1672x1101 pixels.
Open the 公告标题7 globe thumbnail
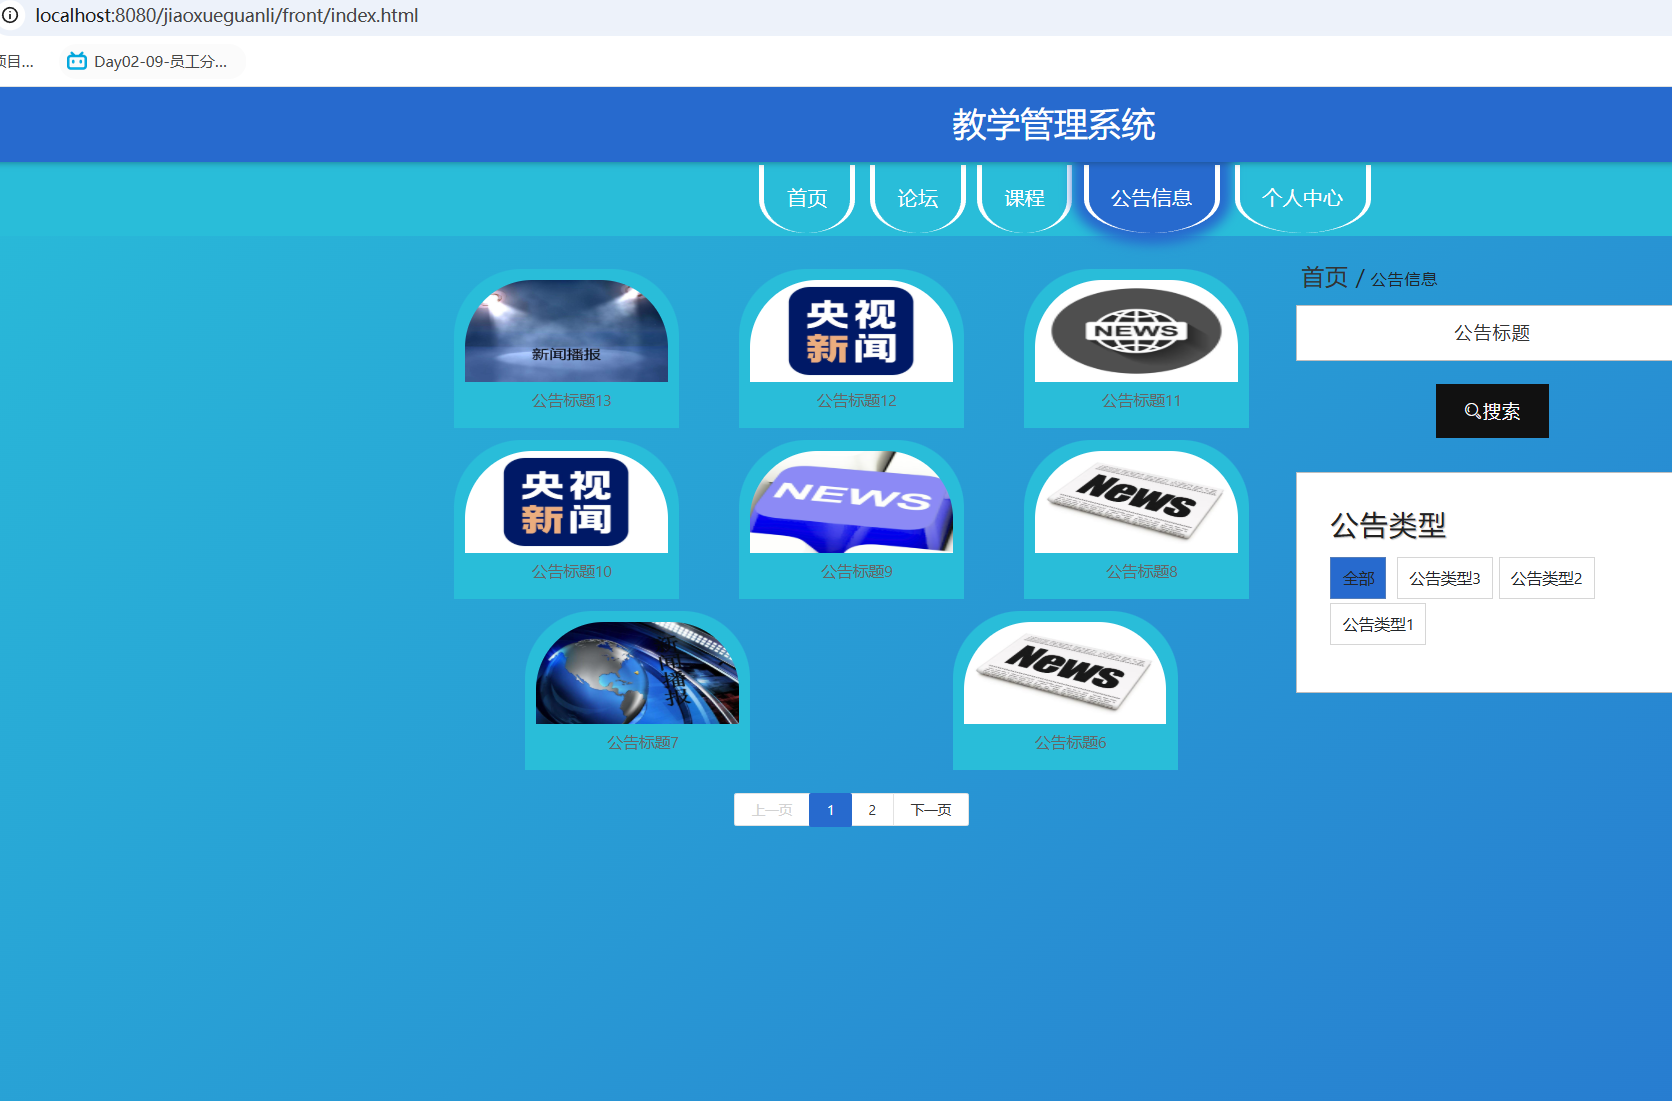point(637,673)
